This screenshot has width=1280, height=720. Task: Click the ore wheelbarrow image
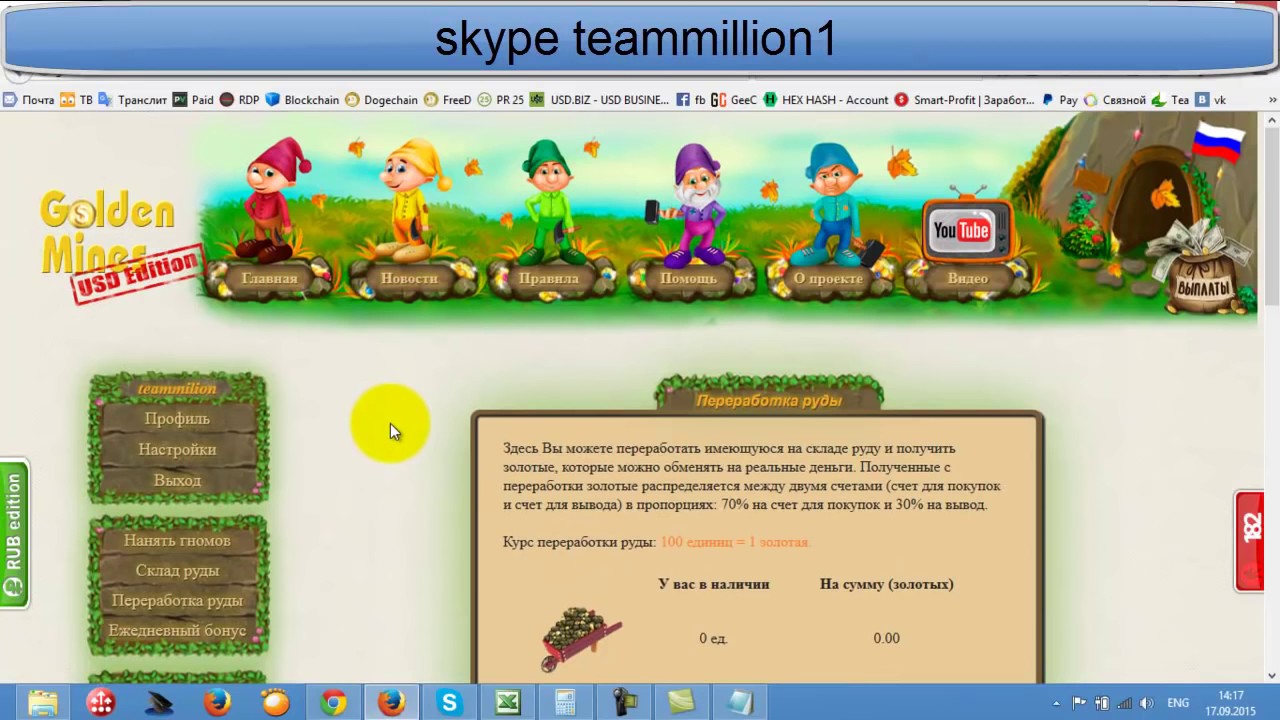[x=582, y=638]
